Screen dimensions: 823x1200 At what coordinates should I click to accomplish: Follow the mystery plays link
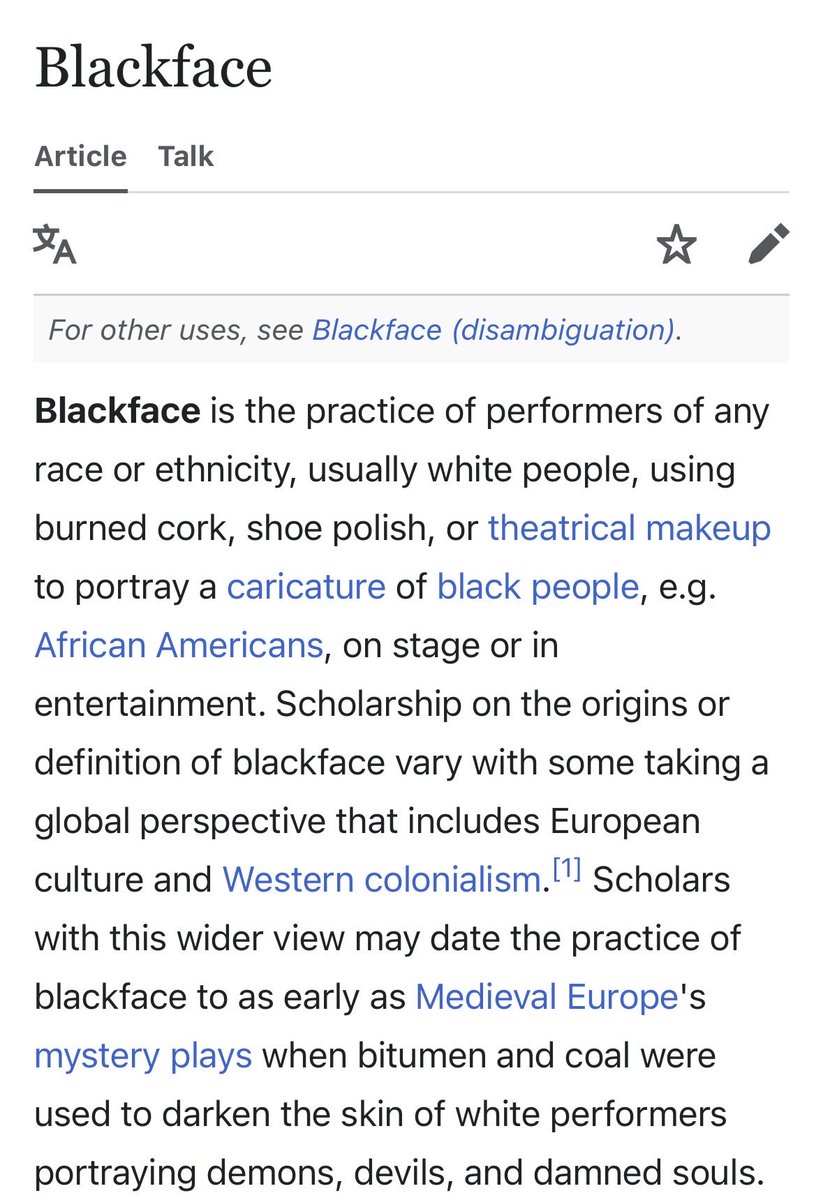point(143,1056)
